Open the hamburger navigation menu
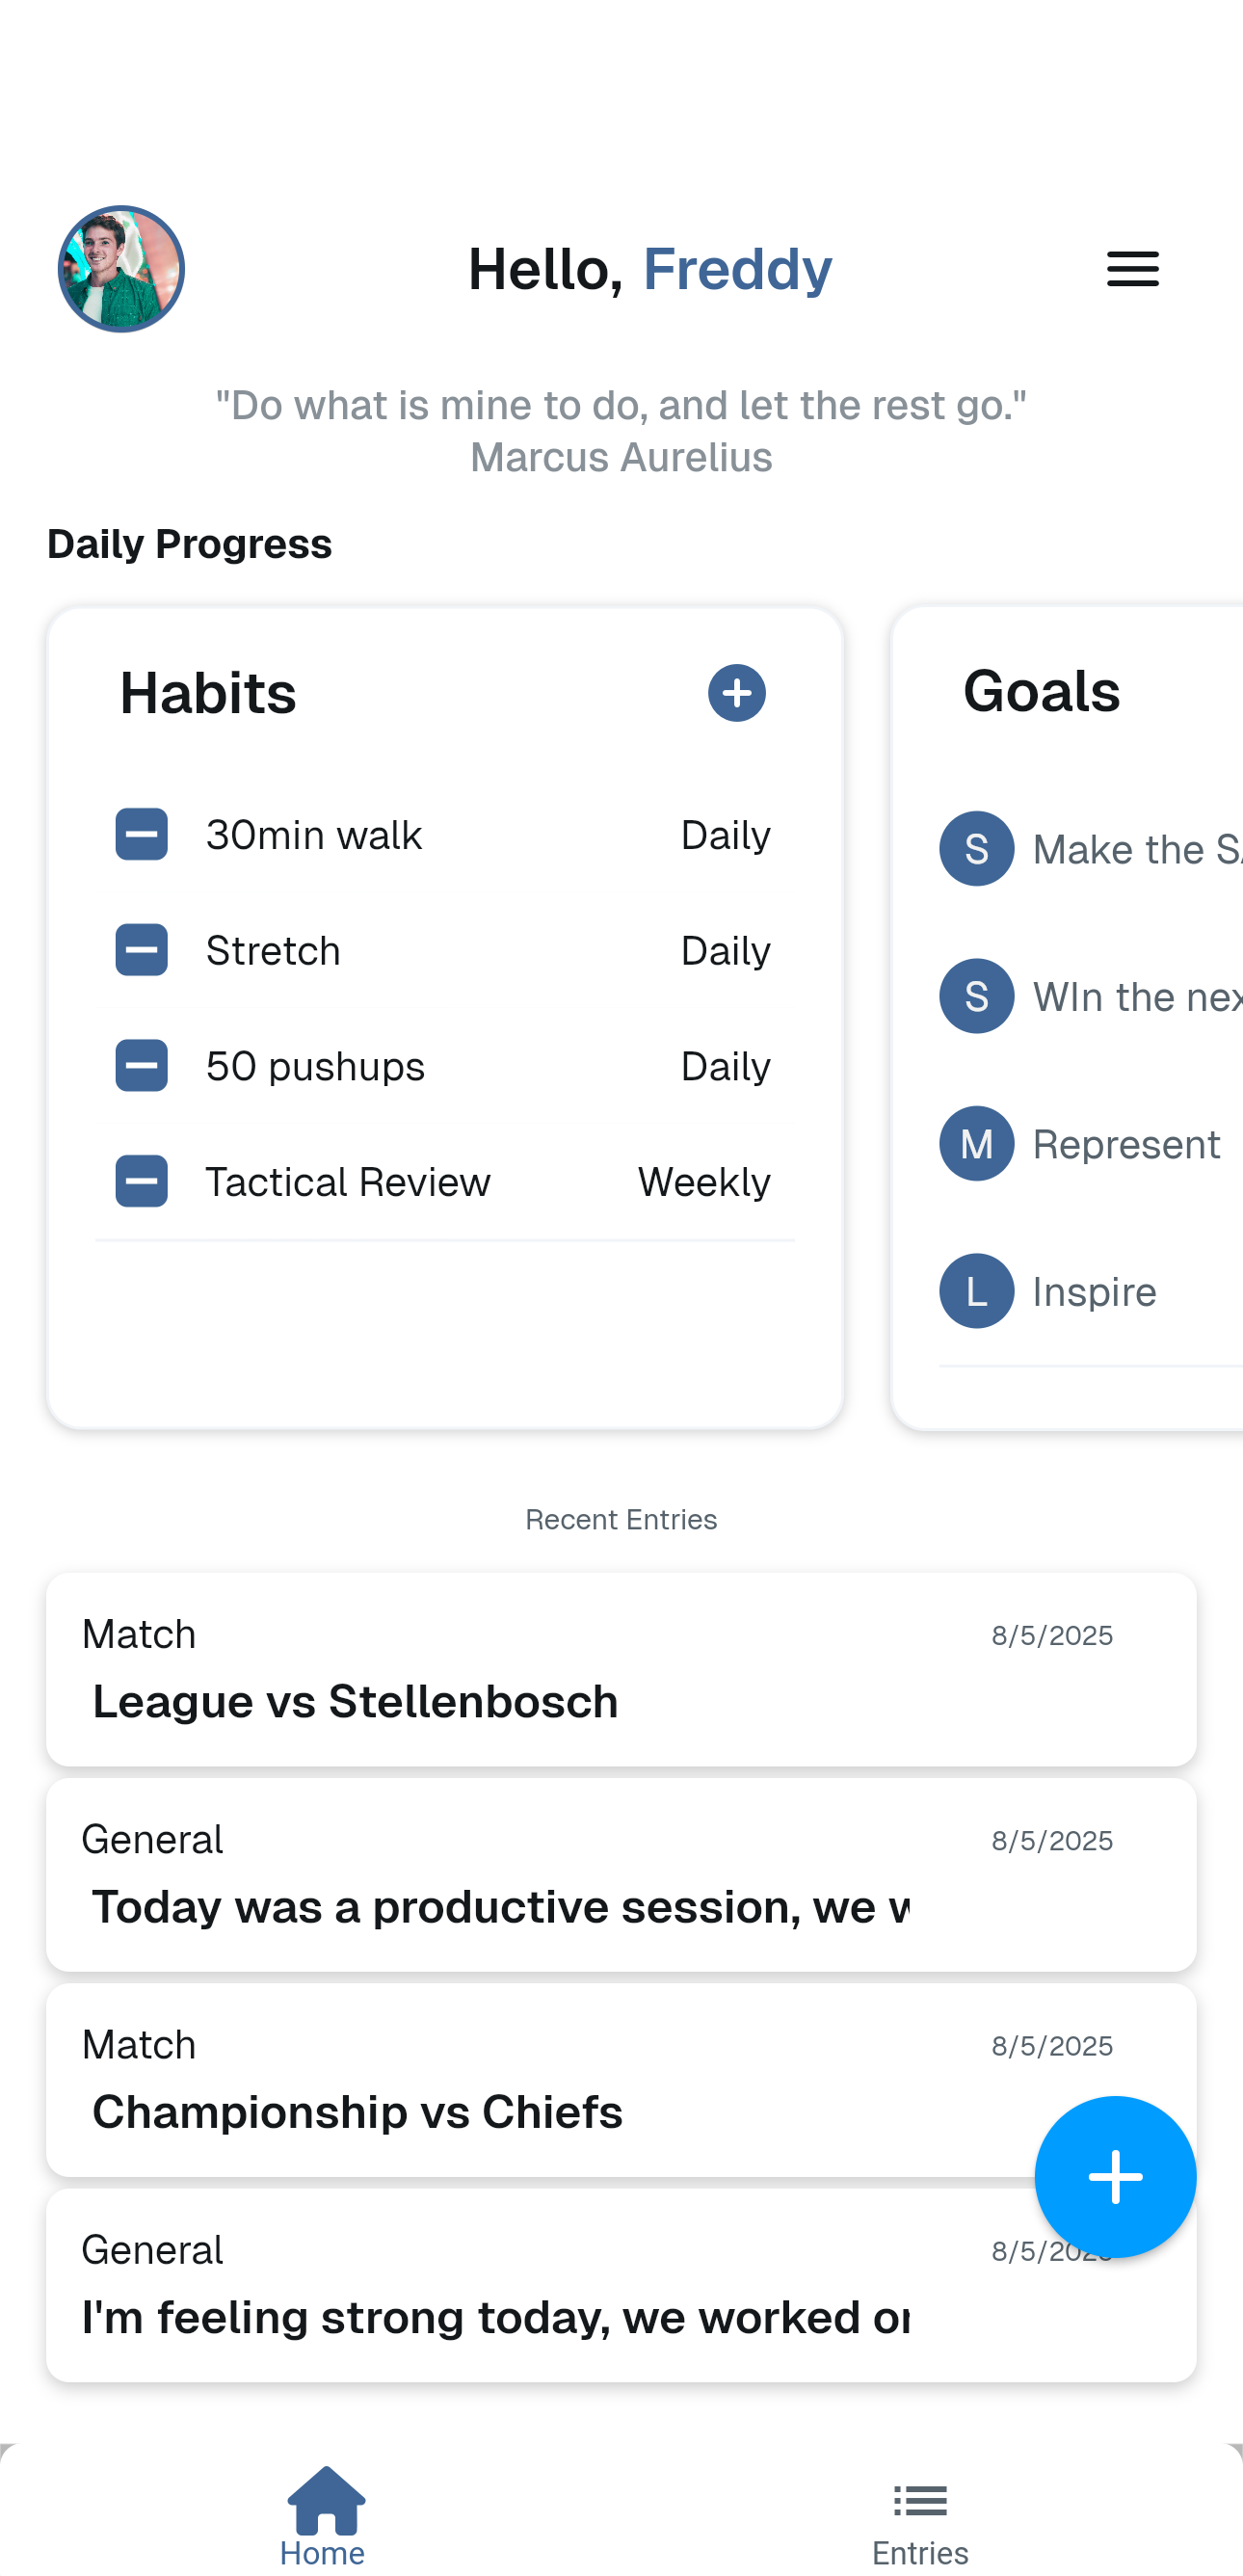The height and width of the screenshot is (2576, 1243). point(1131,269)
